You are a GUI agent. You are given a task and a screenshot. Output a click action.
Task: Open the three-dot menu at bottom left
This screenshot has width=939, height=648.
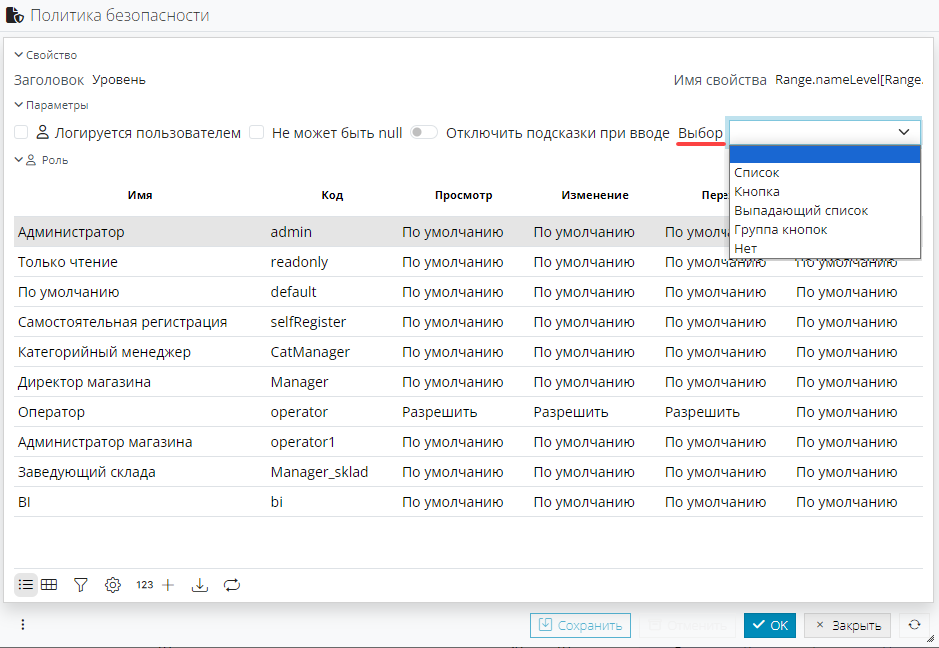click(x=23, y=625)
